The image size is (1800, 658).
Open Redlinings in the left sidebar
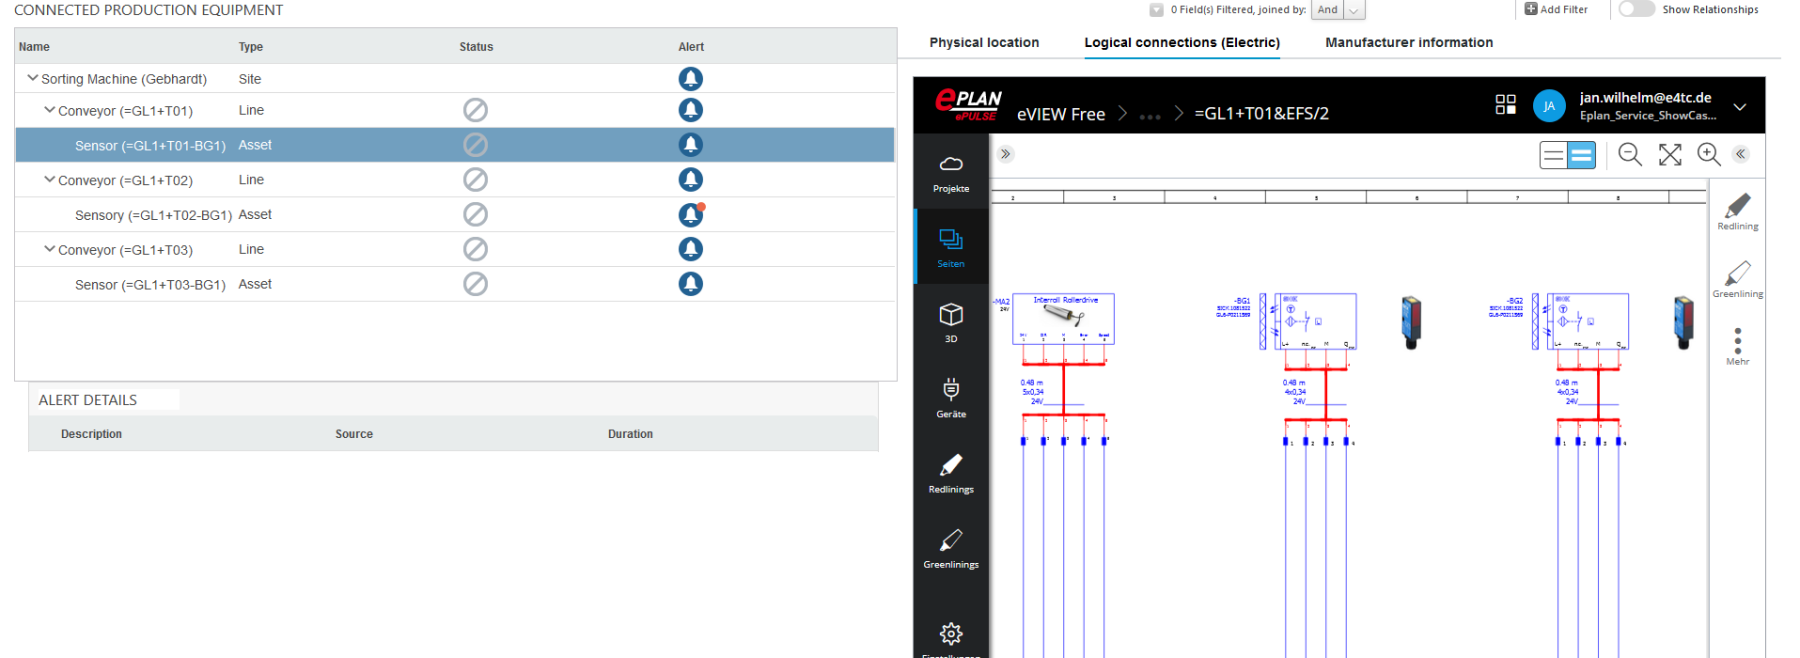tap(951, 472)
